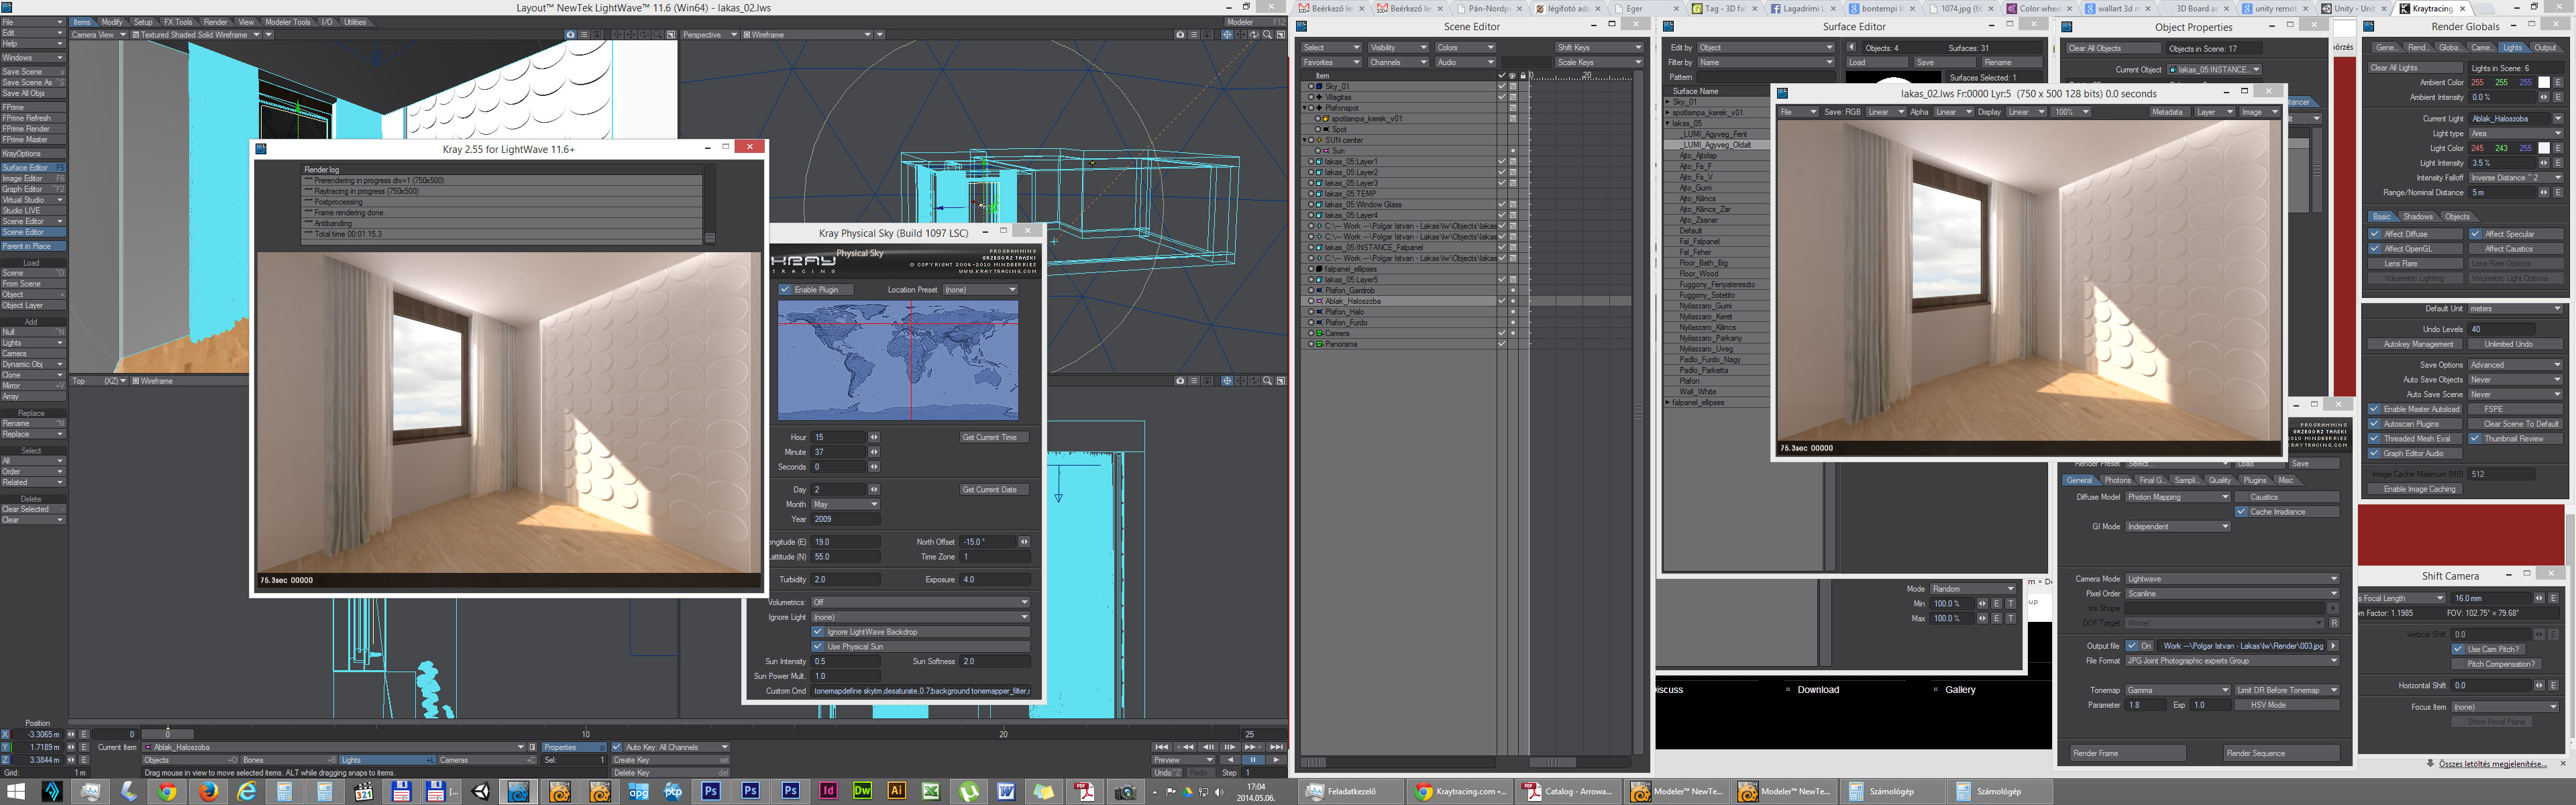Open Adobe Illustrator from the taskbar
Screen dimensions: 2576x805
896,791
